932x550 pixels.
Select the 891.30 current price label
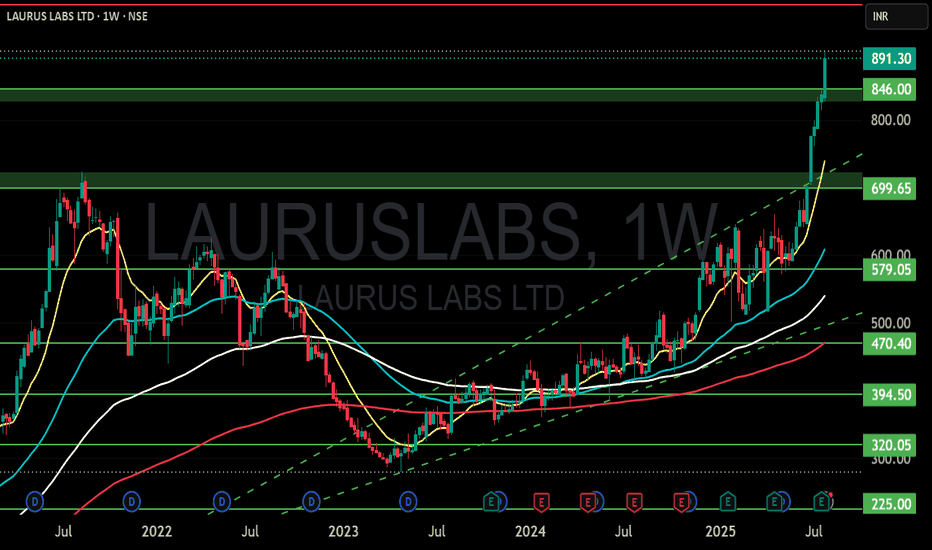tap(889, 58)
